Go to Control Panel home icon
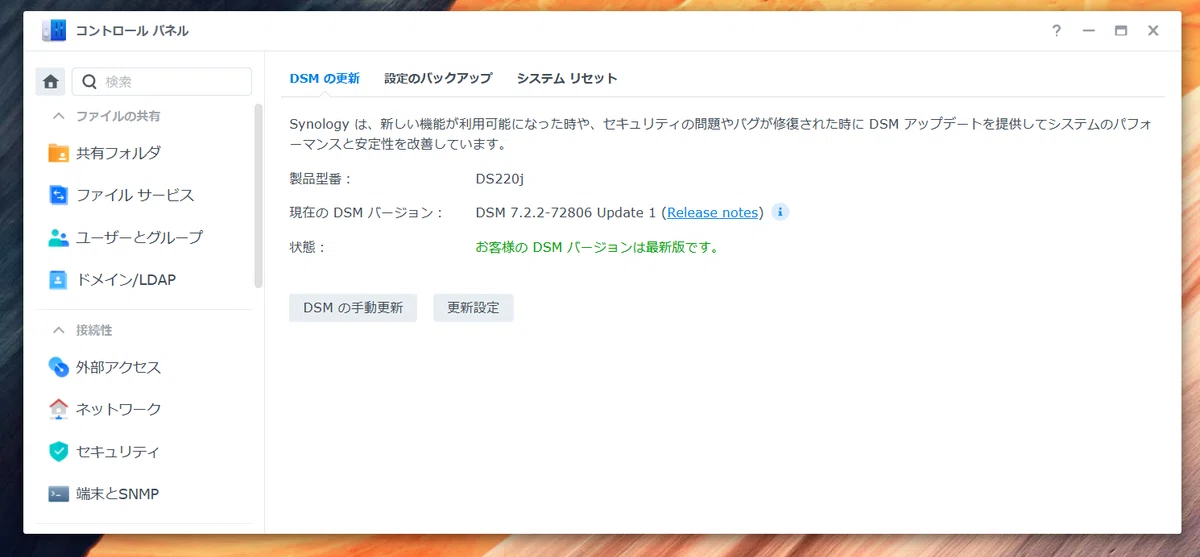Screen dimensions: 1200x557 pyautogui.click(x=51, y=82)
